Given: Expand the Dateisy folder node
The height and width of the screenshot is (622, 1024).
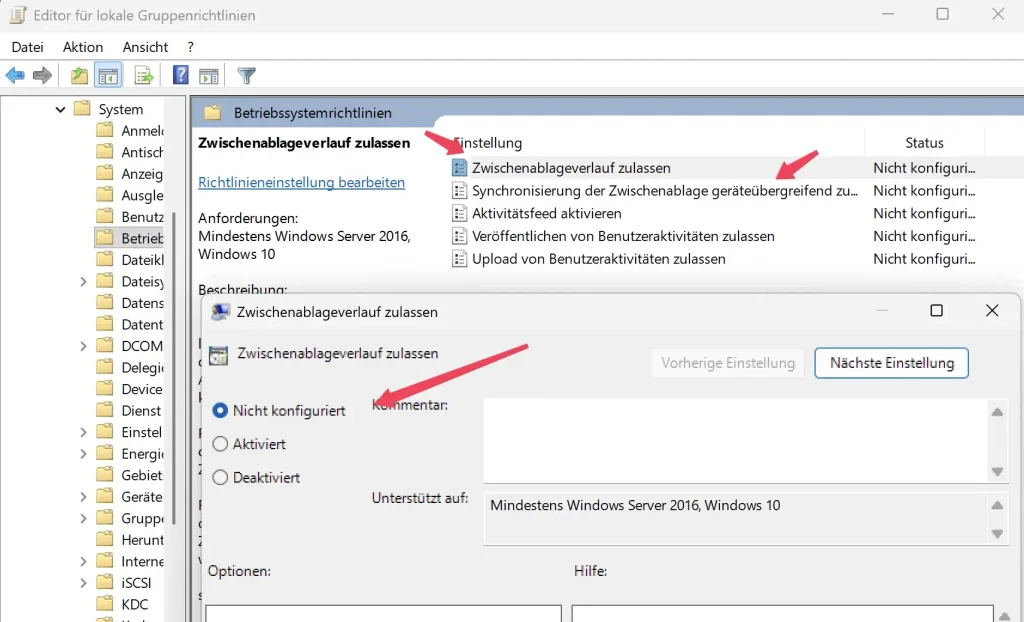Looking at the screenshot, I should click(x=83, y=282).
